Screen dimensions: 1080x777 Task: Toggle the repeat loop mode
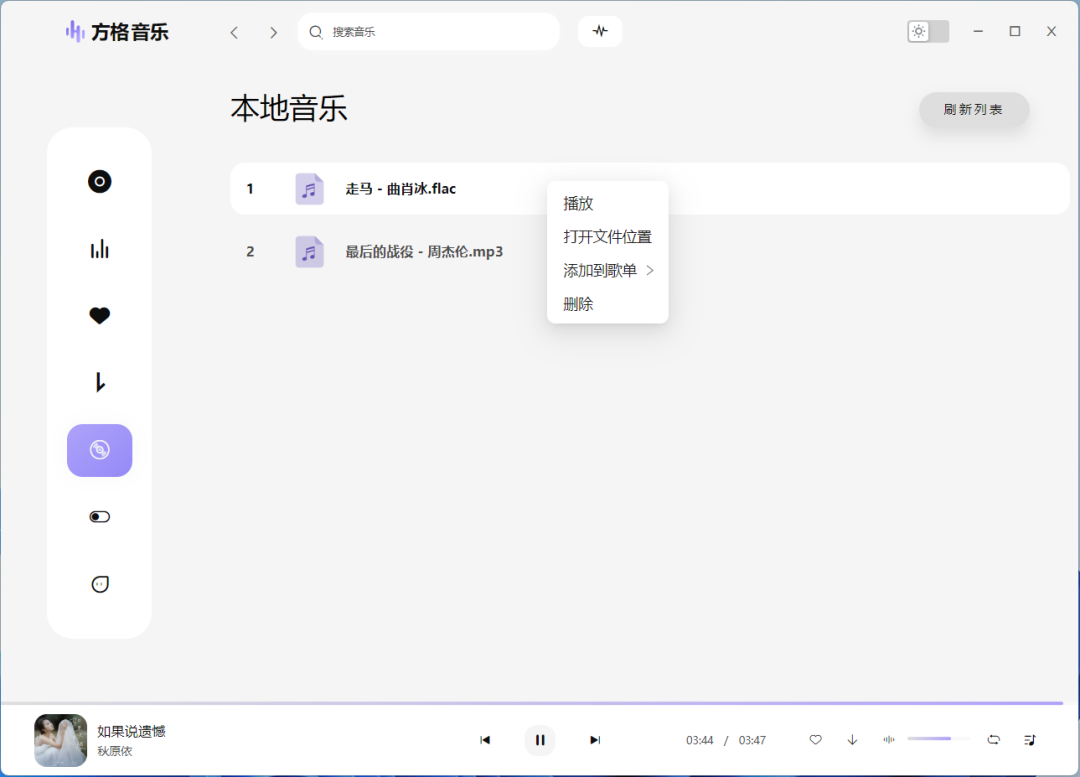(993, 740)
